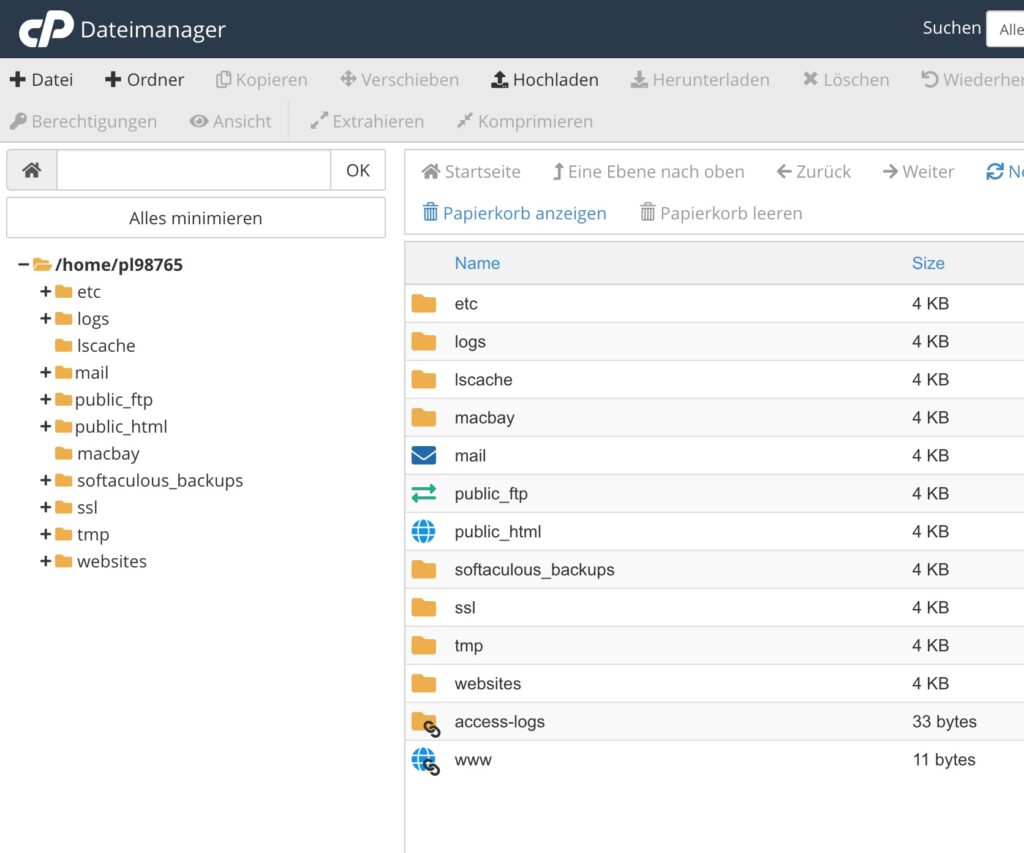Click the websites folder icon in list
Image resolution: width=1024 pixels, height=853 pixels.
point(424,683)
